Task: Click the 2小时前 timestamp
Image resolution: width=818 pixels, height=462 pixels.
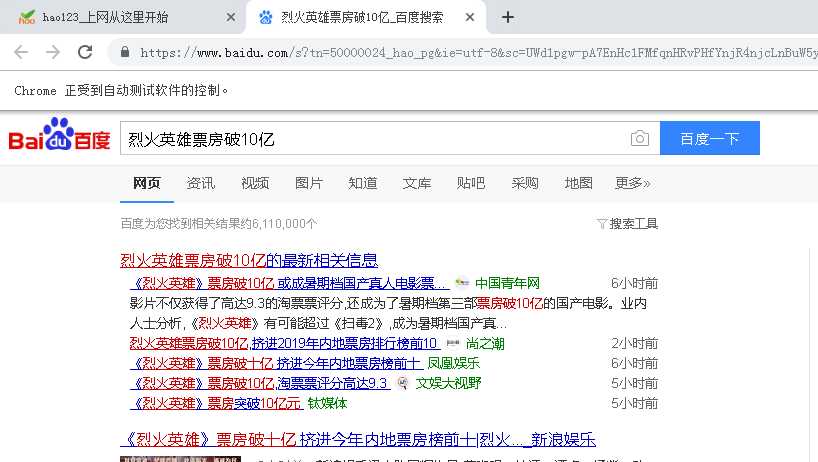Action: click(x=634, y=344)
